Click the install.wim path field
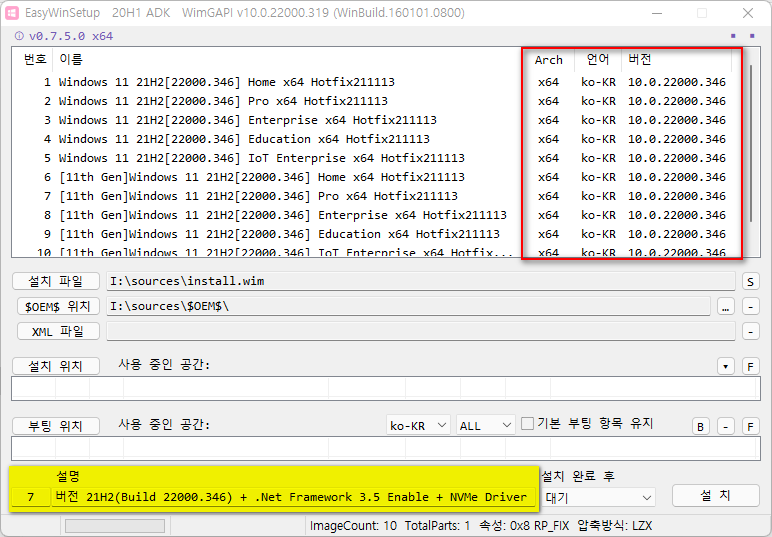This screenshot has height=537, width=772. [420, 281]
